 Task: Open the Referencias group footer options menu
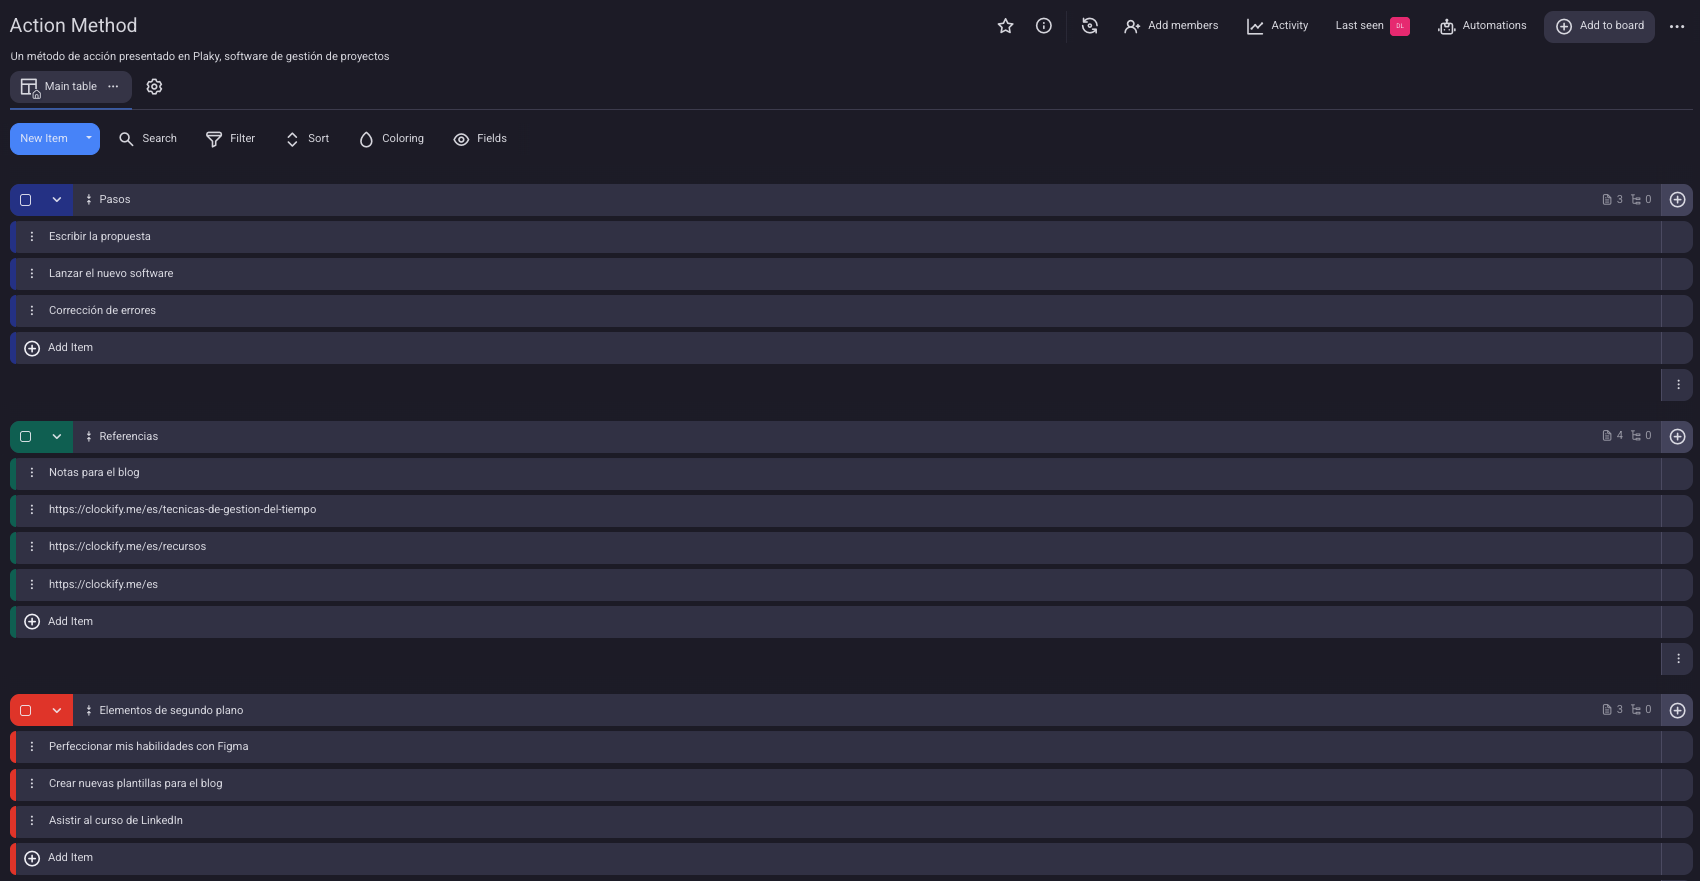1677,659
